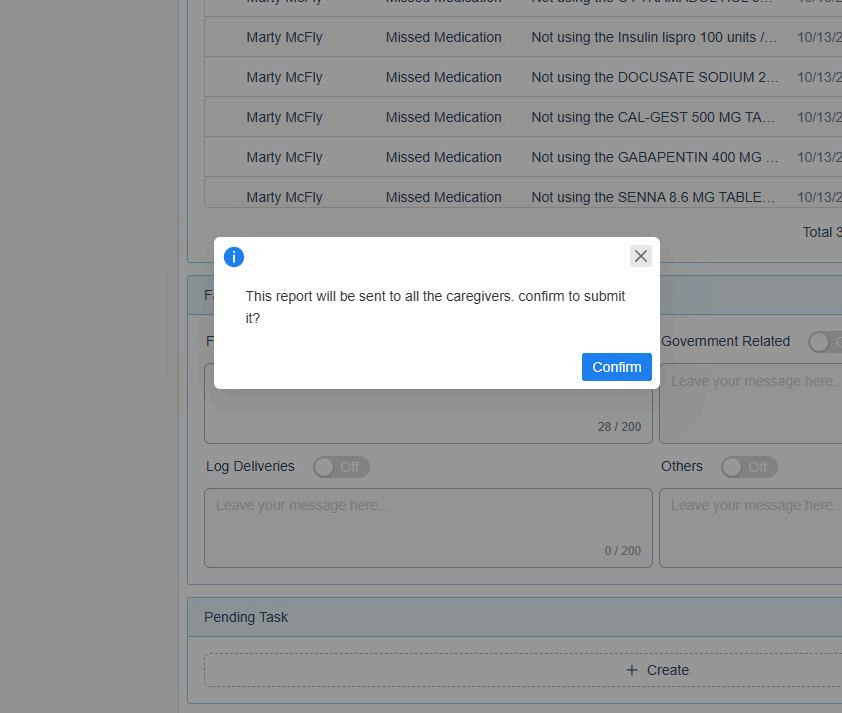Click Marty McFly in the GABAPENTIN row

point(284,157)
